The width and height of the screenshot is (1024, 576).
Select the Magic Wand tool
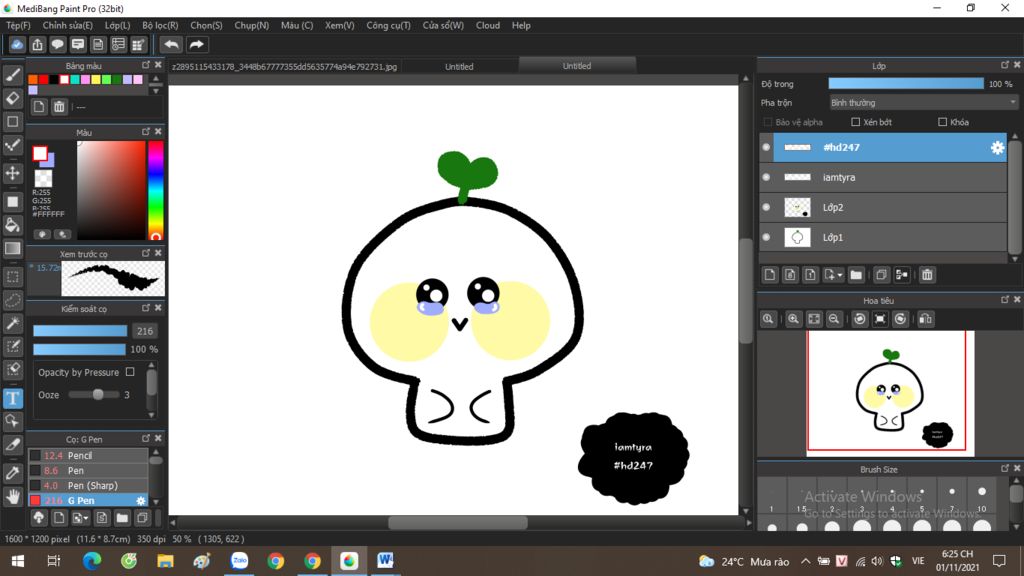tap(12, 323)
